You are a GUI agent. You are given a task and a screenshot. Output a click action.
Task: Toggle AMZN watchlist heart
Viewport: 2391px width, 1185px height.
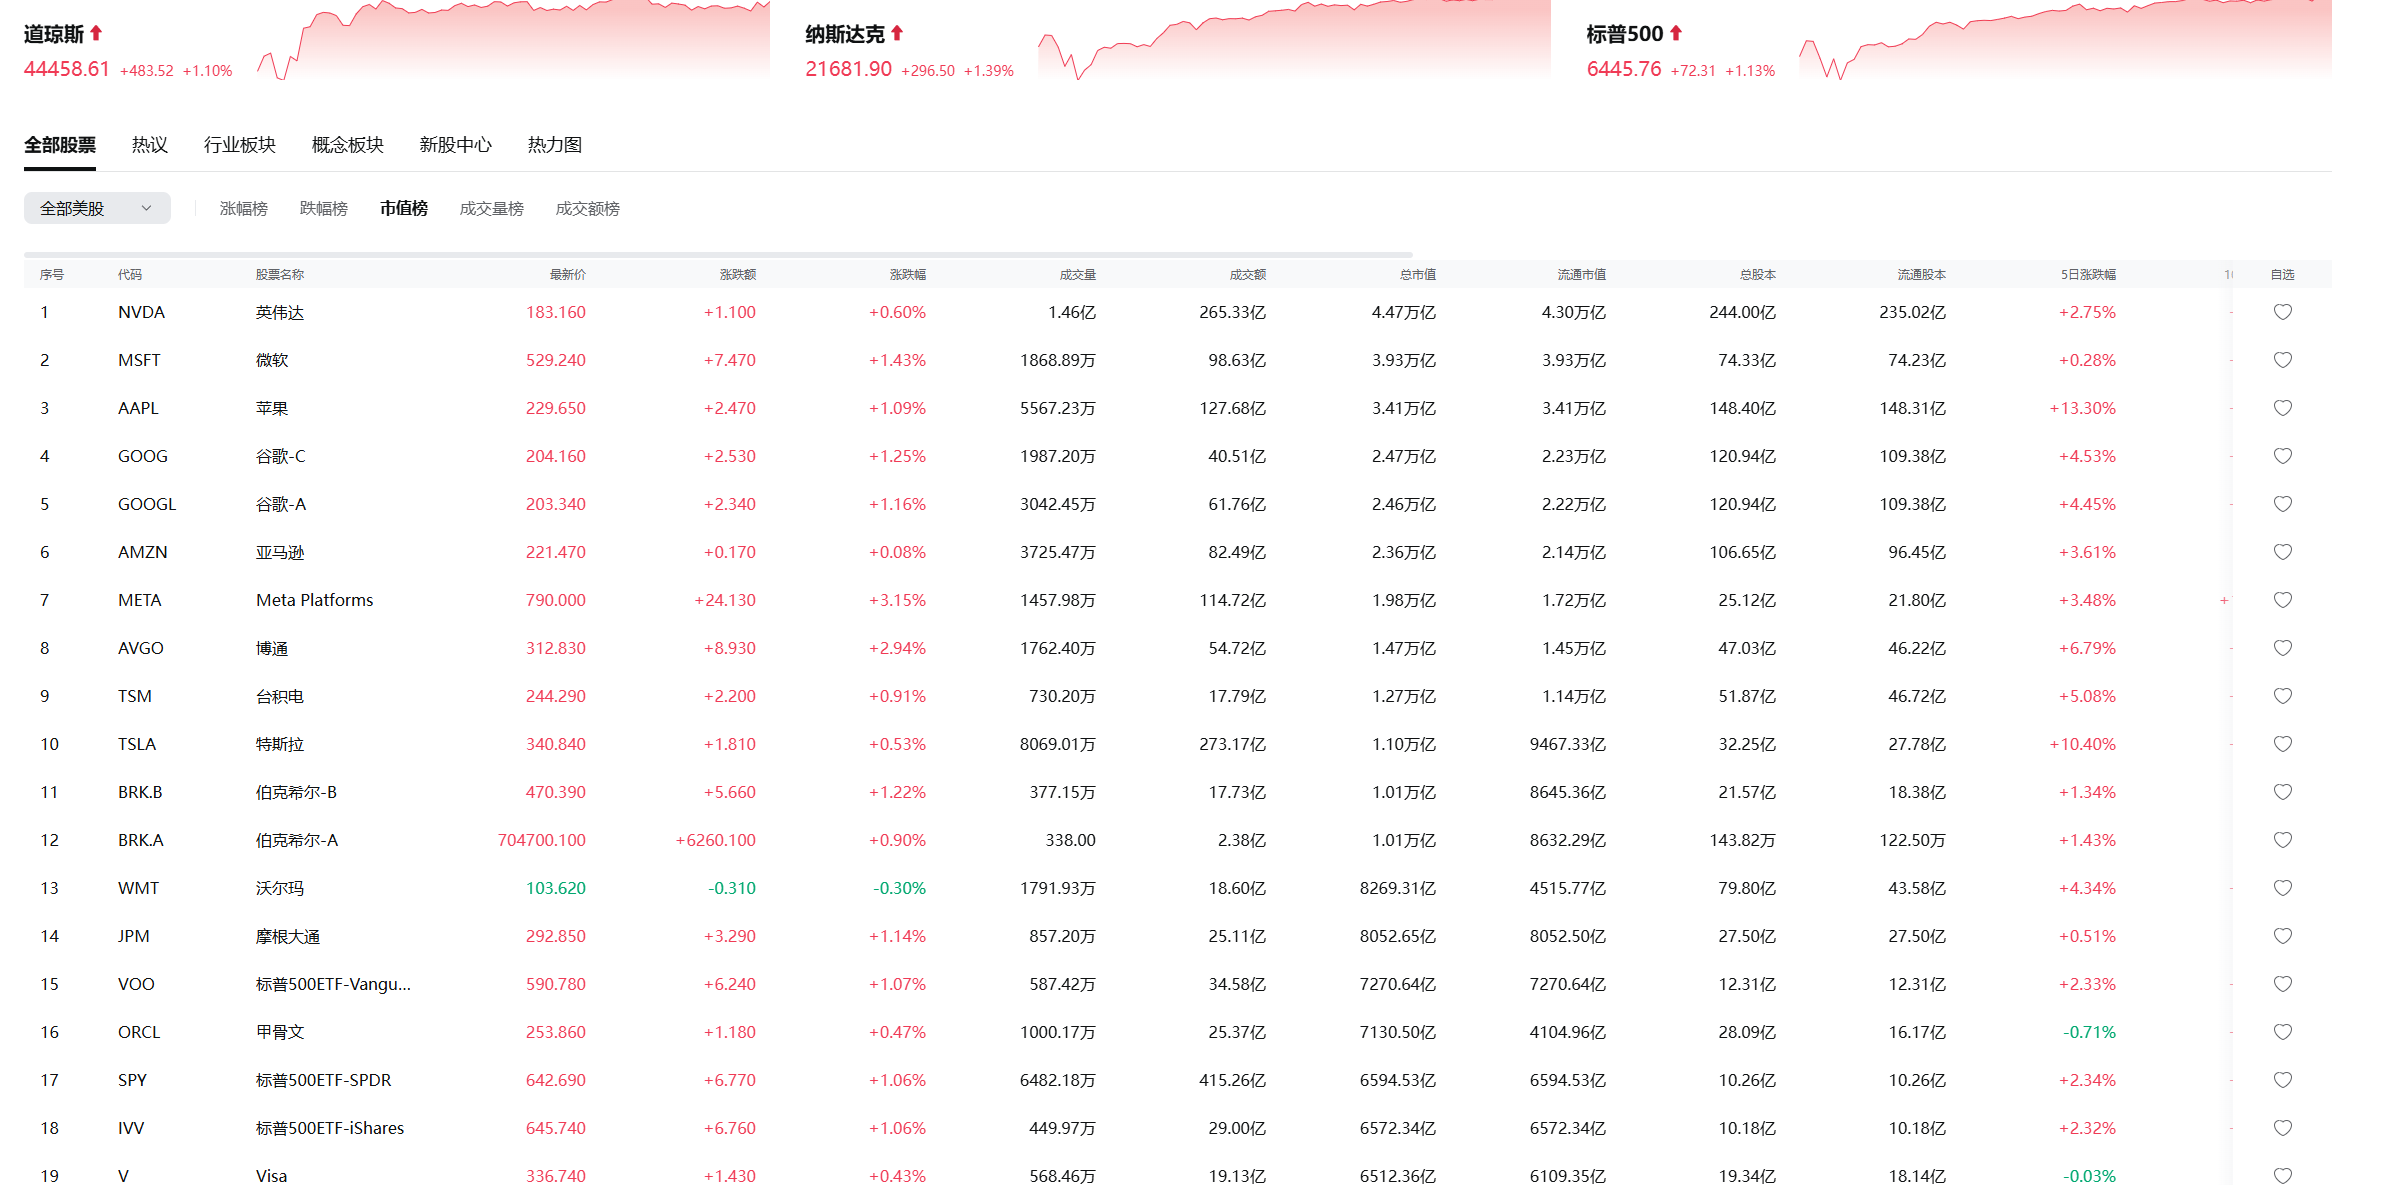tap(2282, 552)
